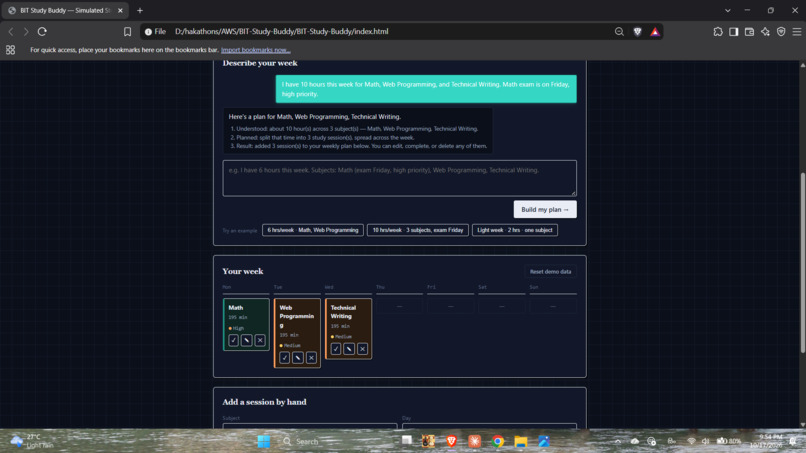This screenshot has width=806, height=453.
Task: Click the Build my plan button
Action: [x=545, y=209]
